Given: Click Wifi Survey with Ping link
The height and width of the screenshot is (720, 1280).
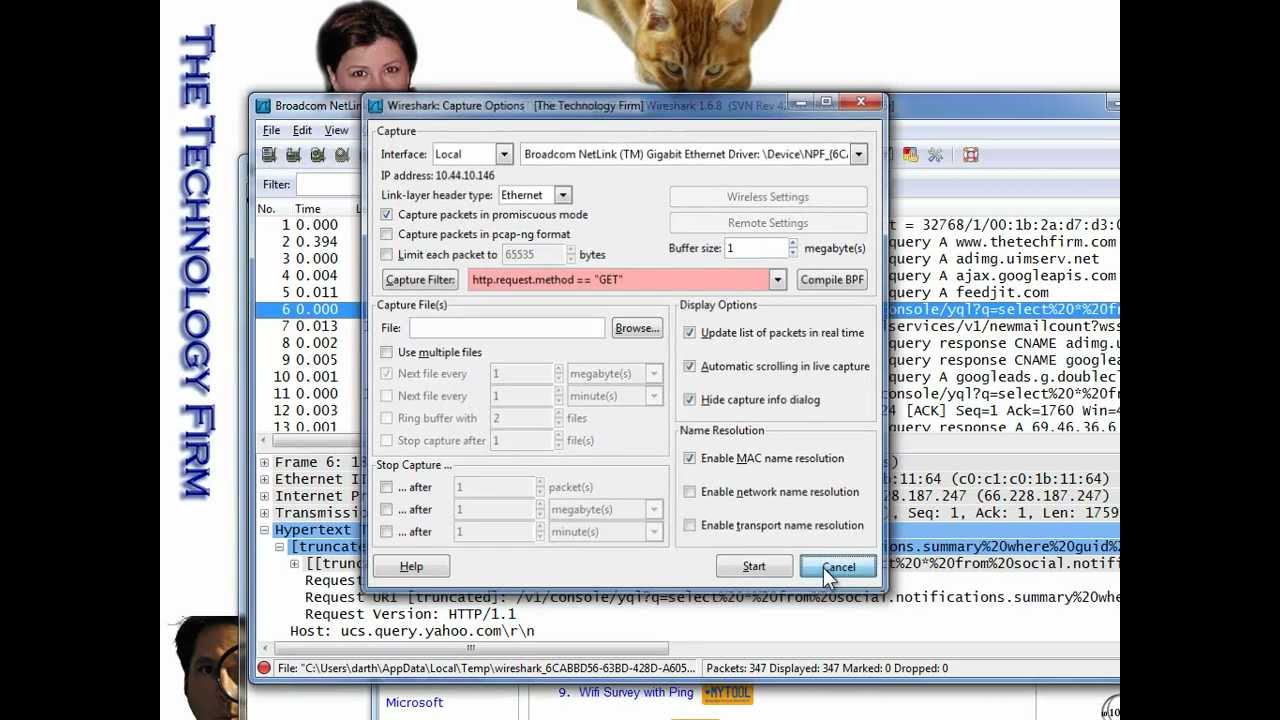Looking at the screenshot, I should tap(636, 692).
